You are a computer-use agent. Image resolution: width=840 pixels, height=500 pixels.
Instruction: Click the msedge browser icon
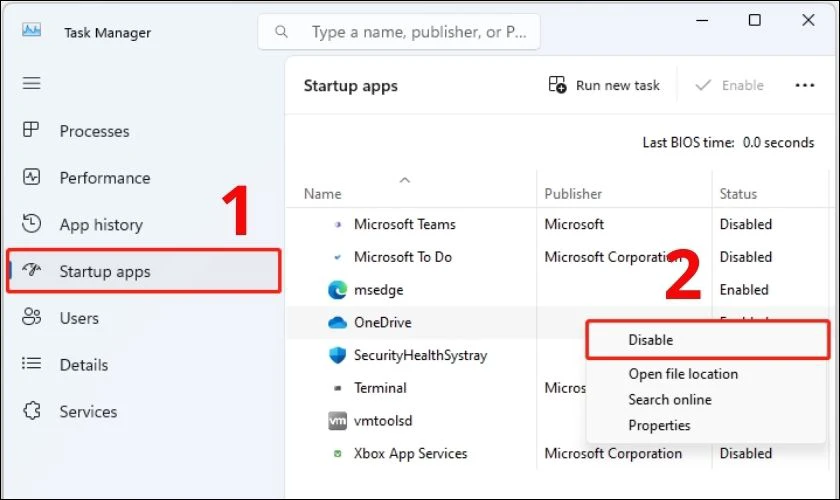click(x=338, y=290)
